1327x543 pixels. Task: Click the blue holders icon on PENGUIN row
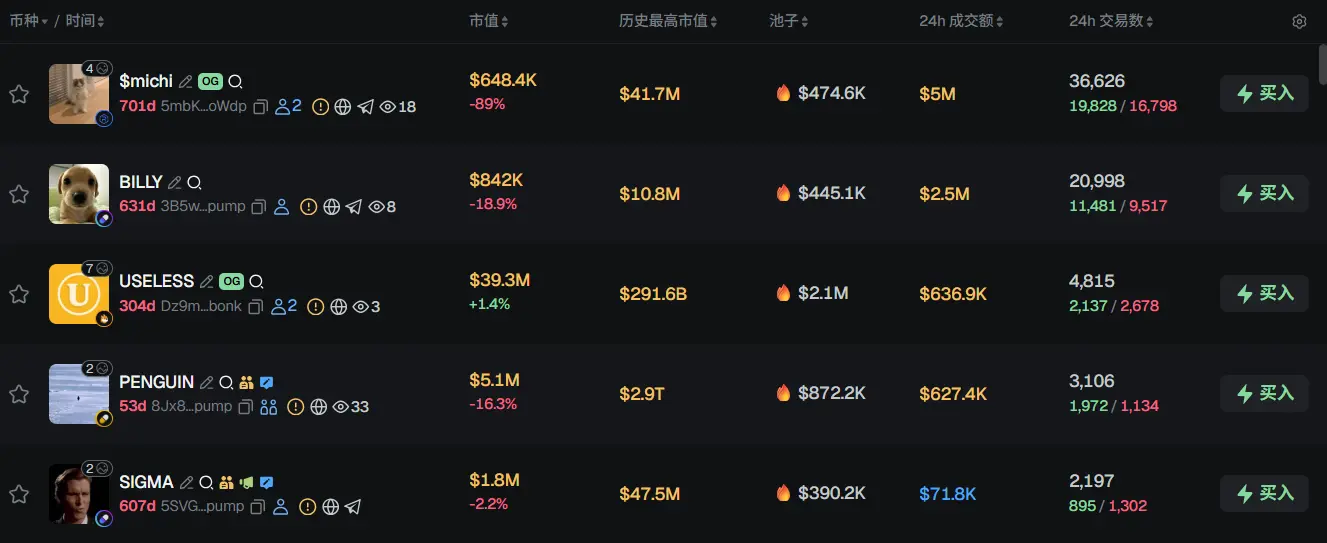coord(268,407)
